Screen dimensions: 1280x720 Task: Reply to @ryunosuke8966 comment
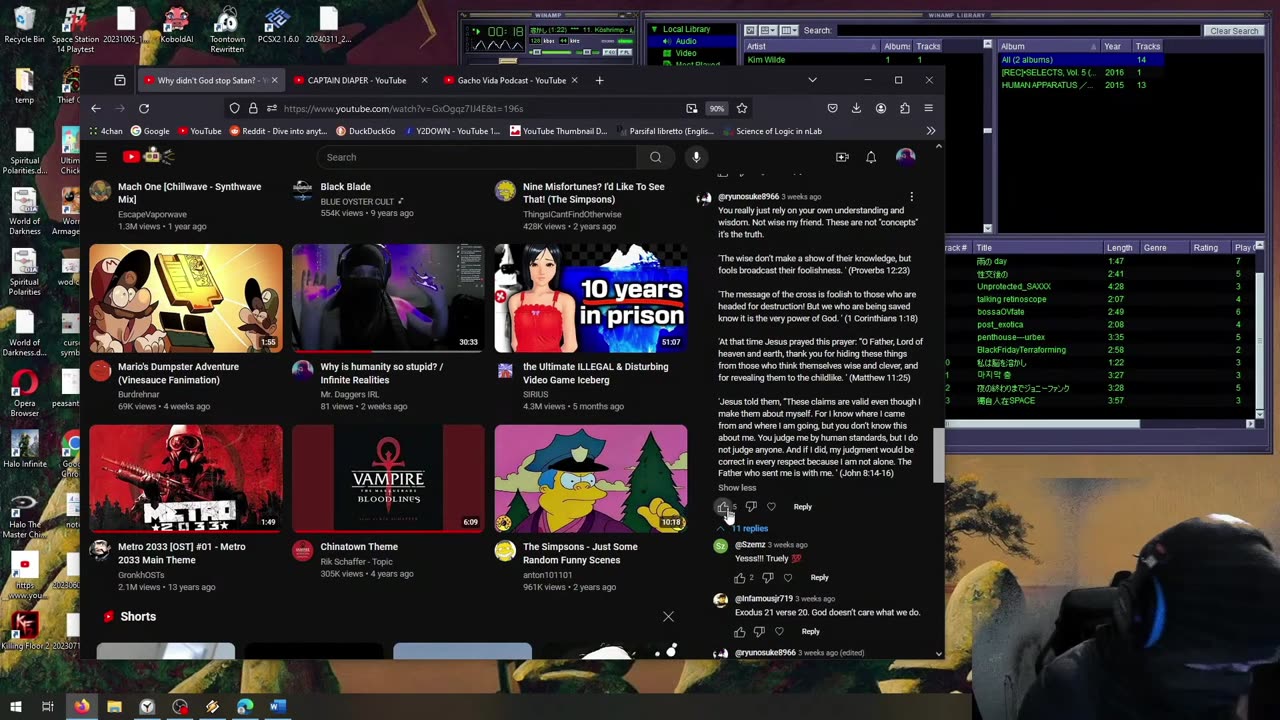(802, 507)
